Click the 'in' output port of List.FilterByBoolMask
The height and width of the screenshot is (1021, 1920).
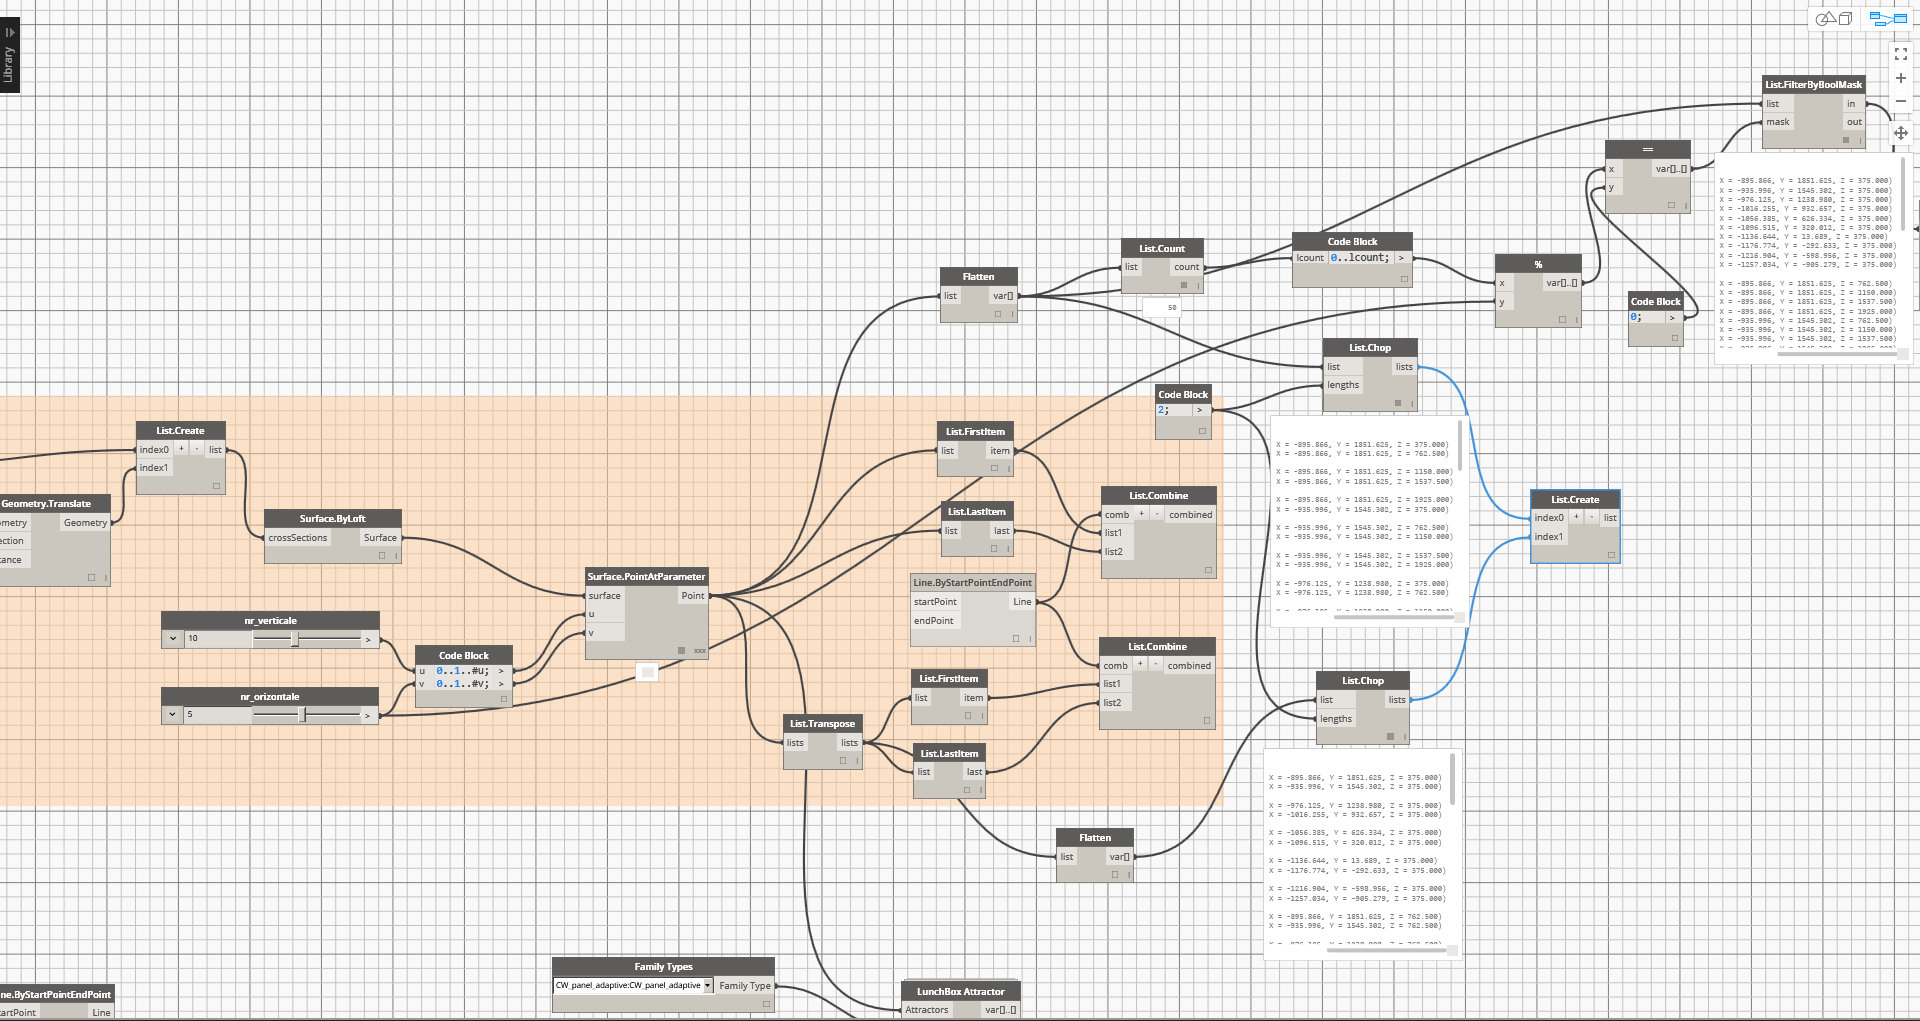pyautogui.click(x=1851, y=103)
